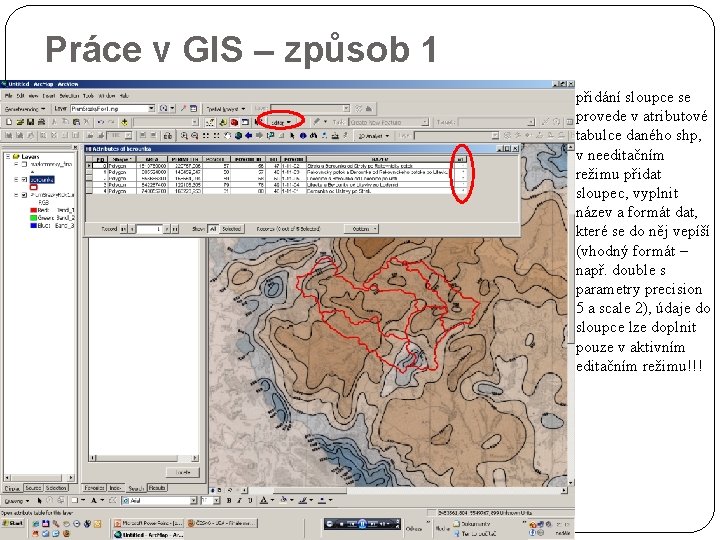
Task: Click the Sketch pencil tool in Editor toolbar
Action: tap(316, 122)
